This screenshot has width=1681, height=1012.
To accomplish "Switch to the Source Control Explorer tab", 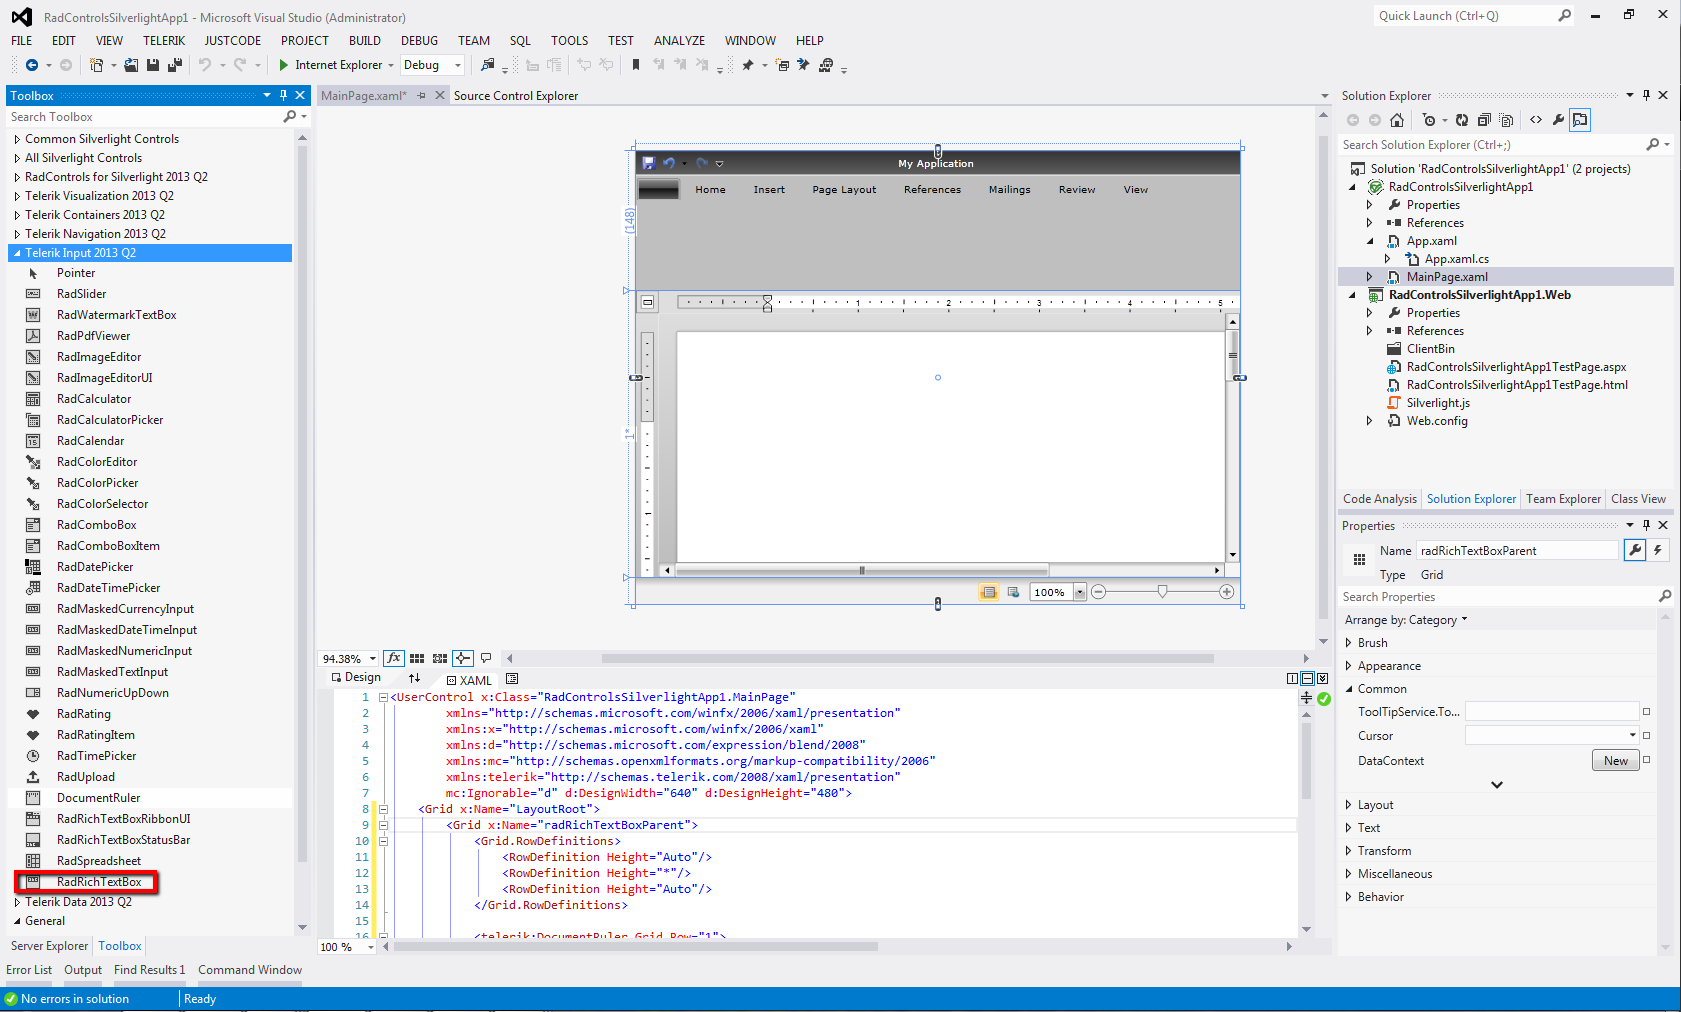I will point(516,96).
